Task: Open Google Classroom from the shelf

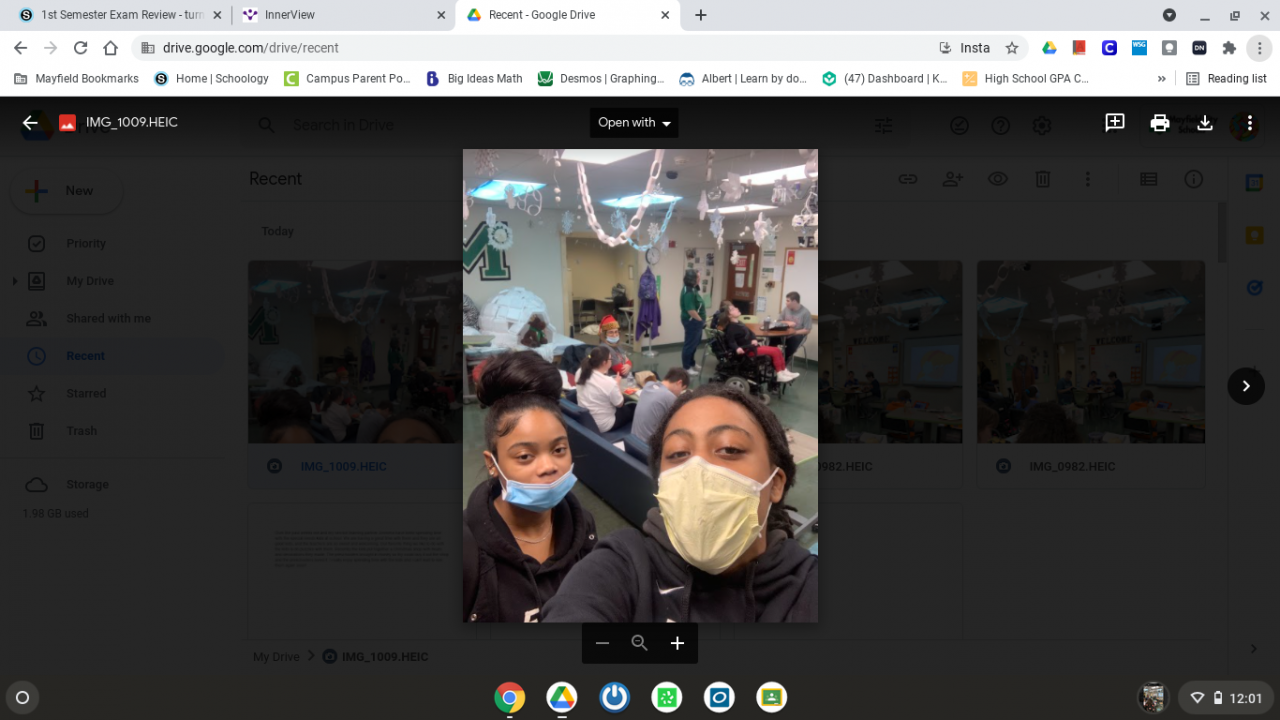Action: point(771,698)
